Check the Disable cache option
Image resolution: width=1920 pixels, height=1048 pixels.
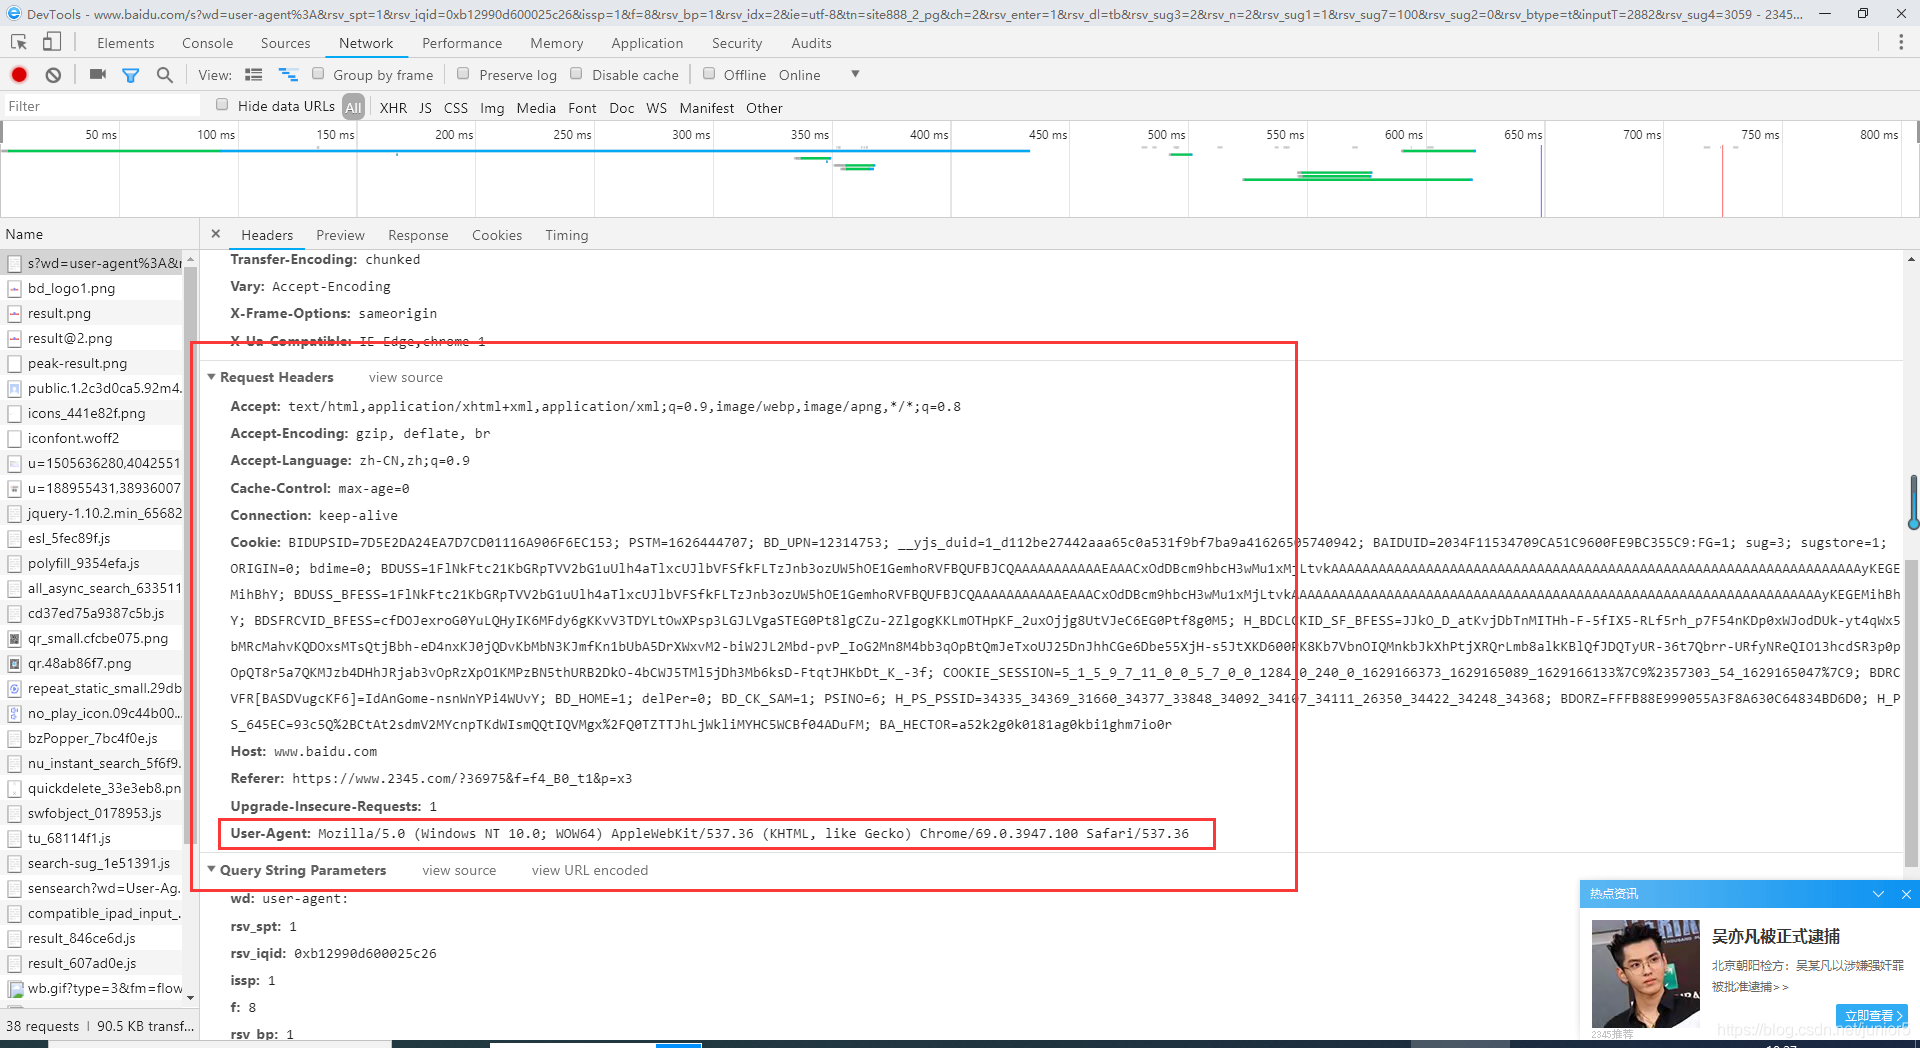pyautogui.click(x=576, y=74)
